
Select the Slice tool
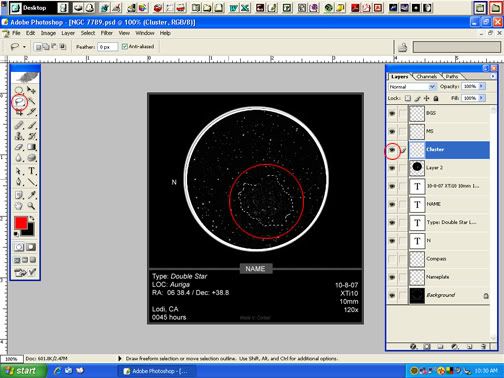tap(31, 112)
